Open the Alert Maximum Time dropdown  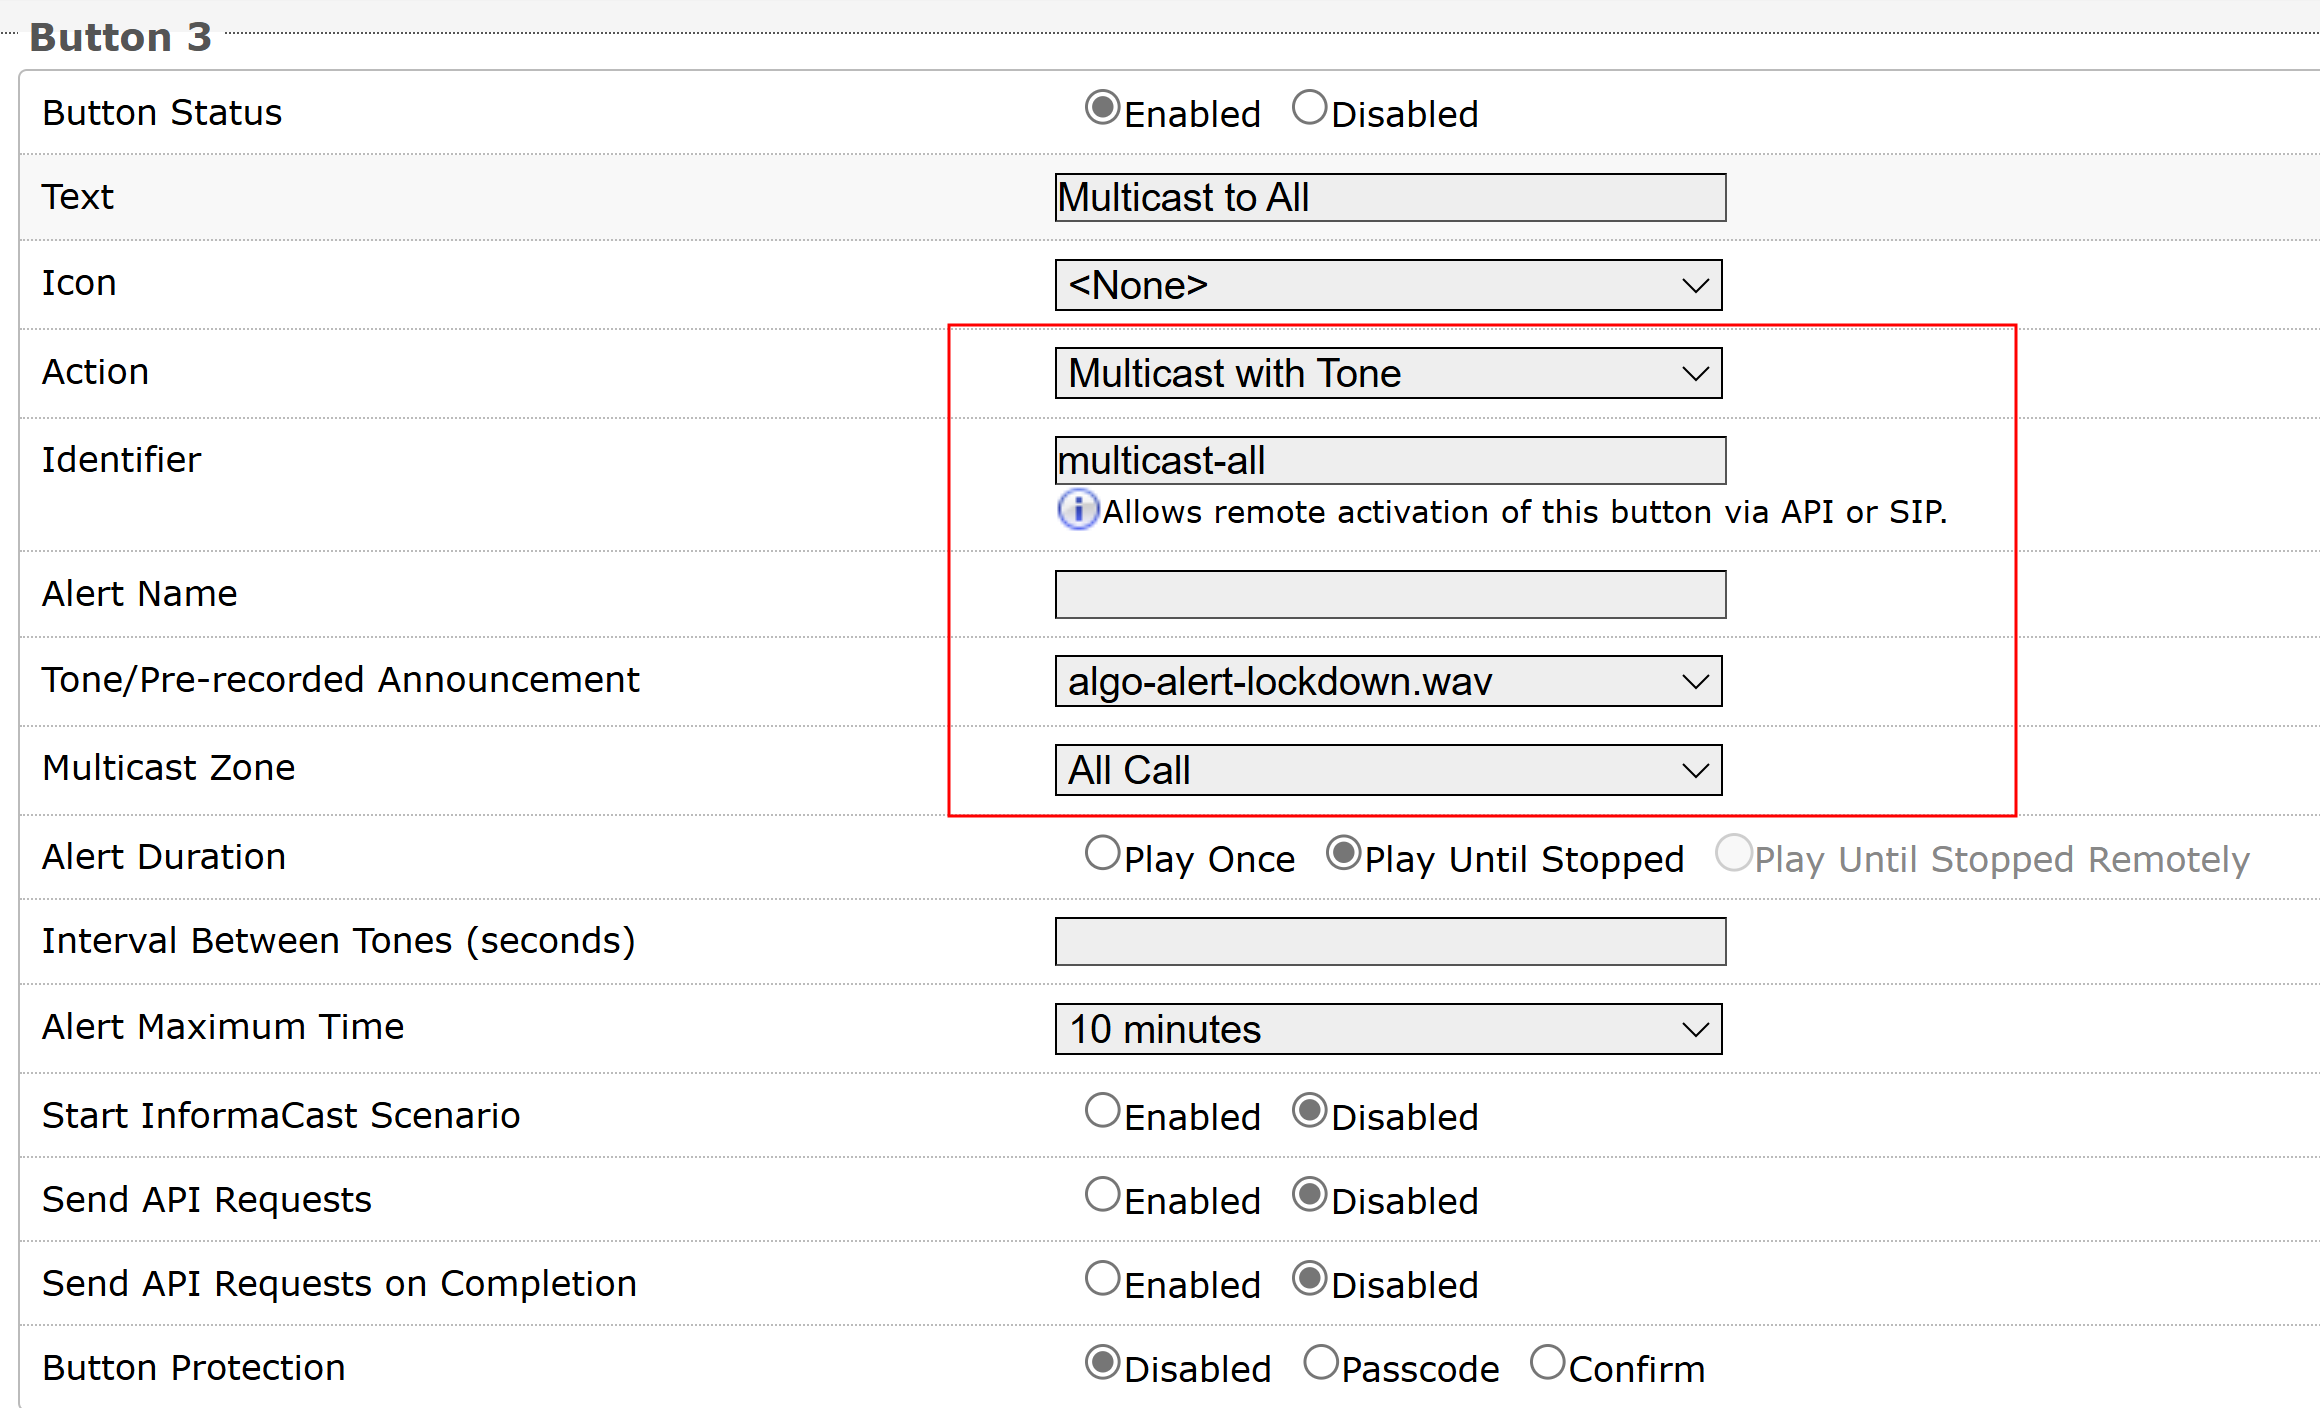pyautogui.click(x=1388, y=1029)
